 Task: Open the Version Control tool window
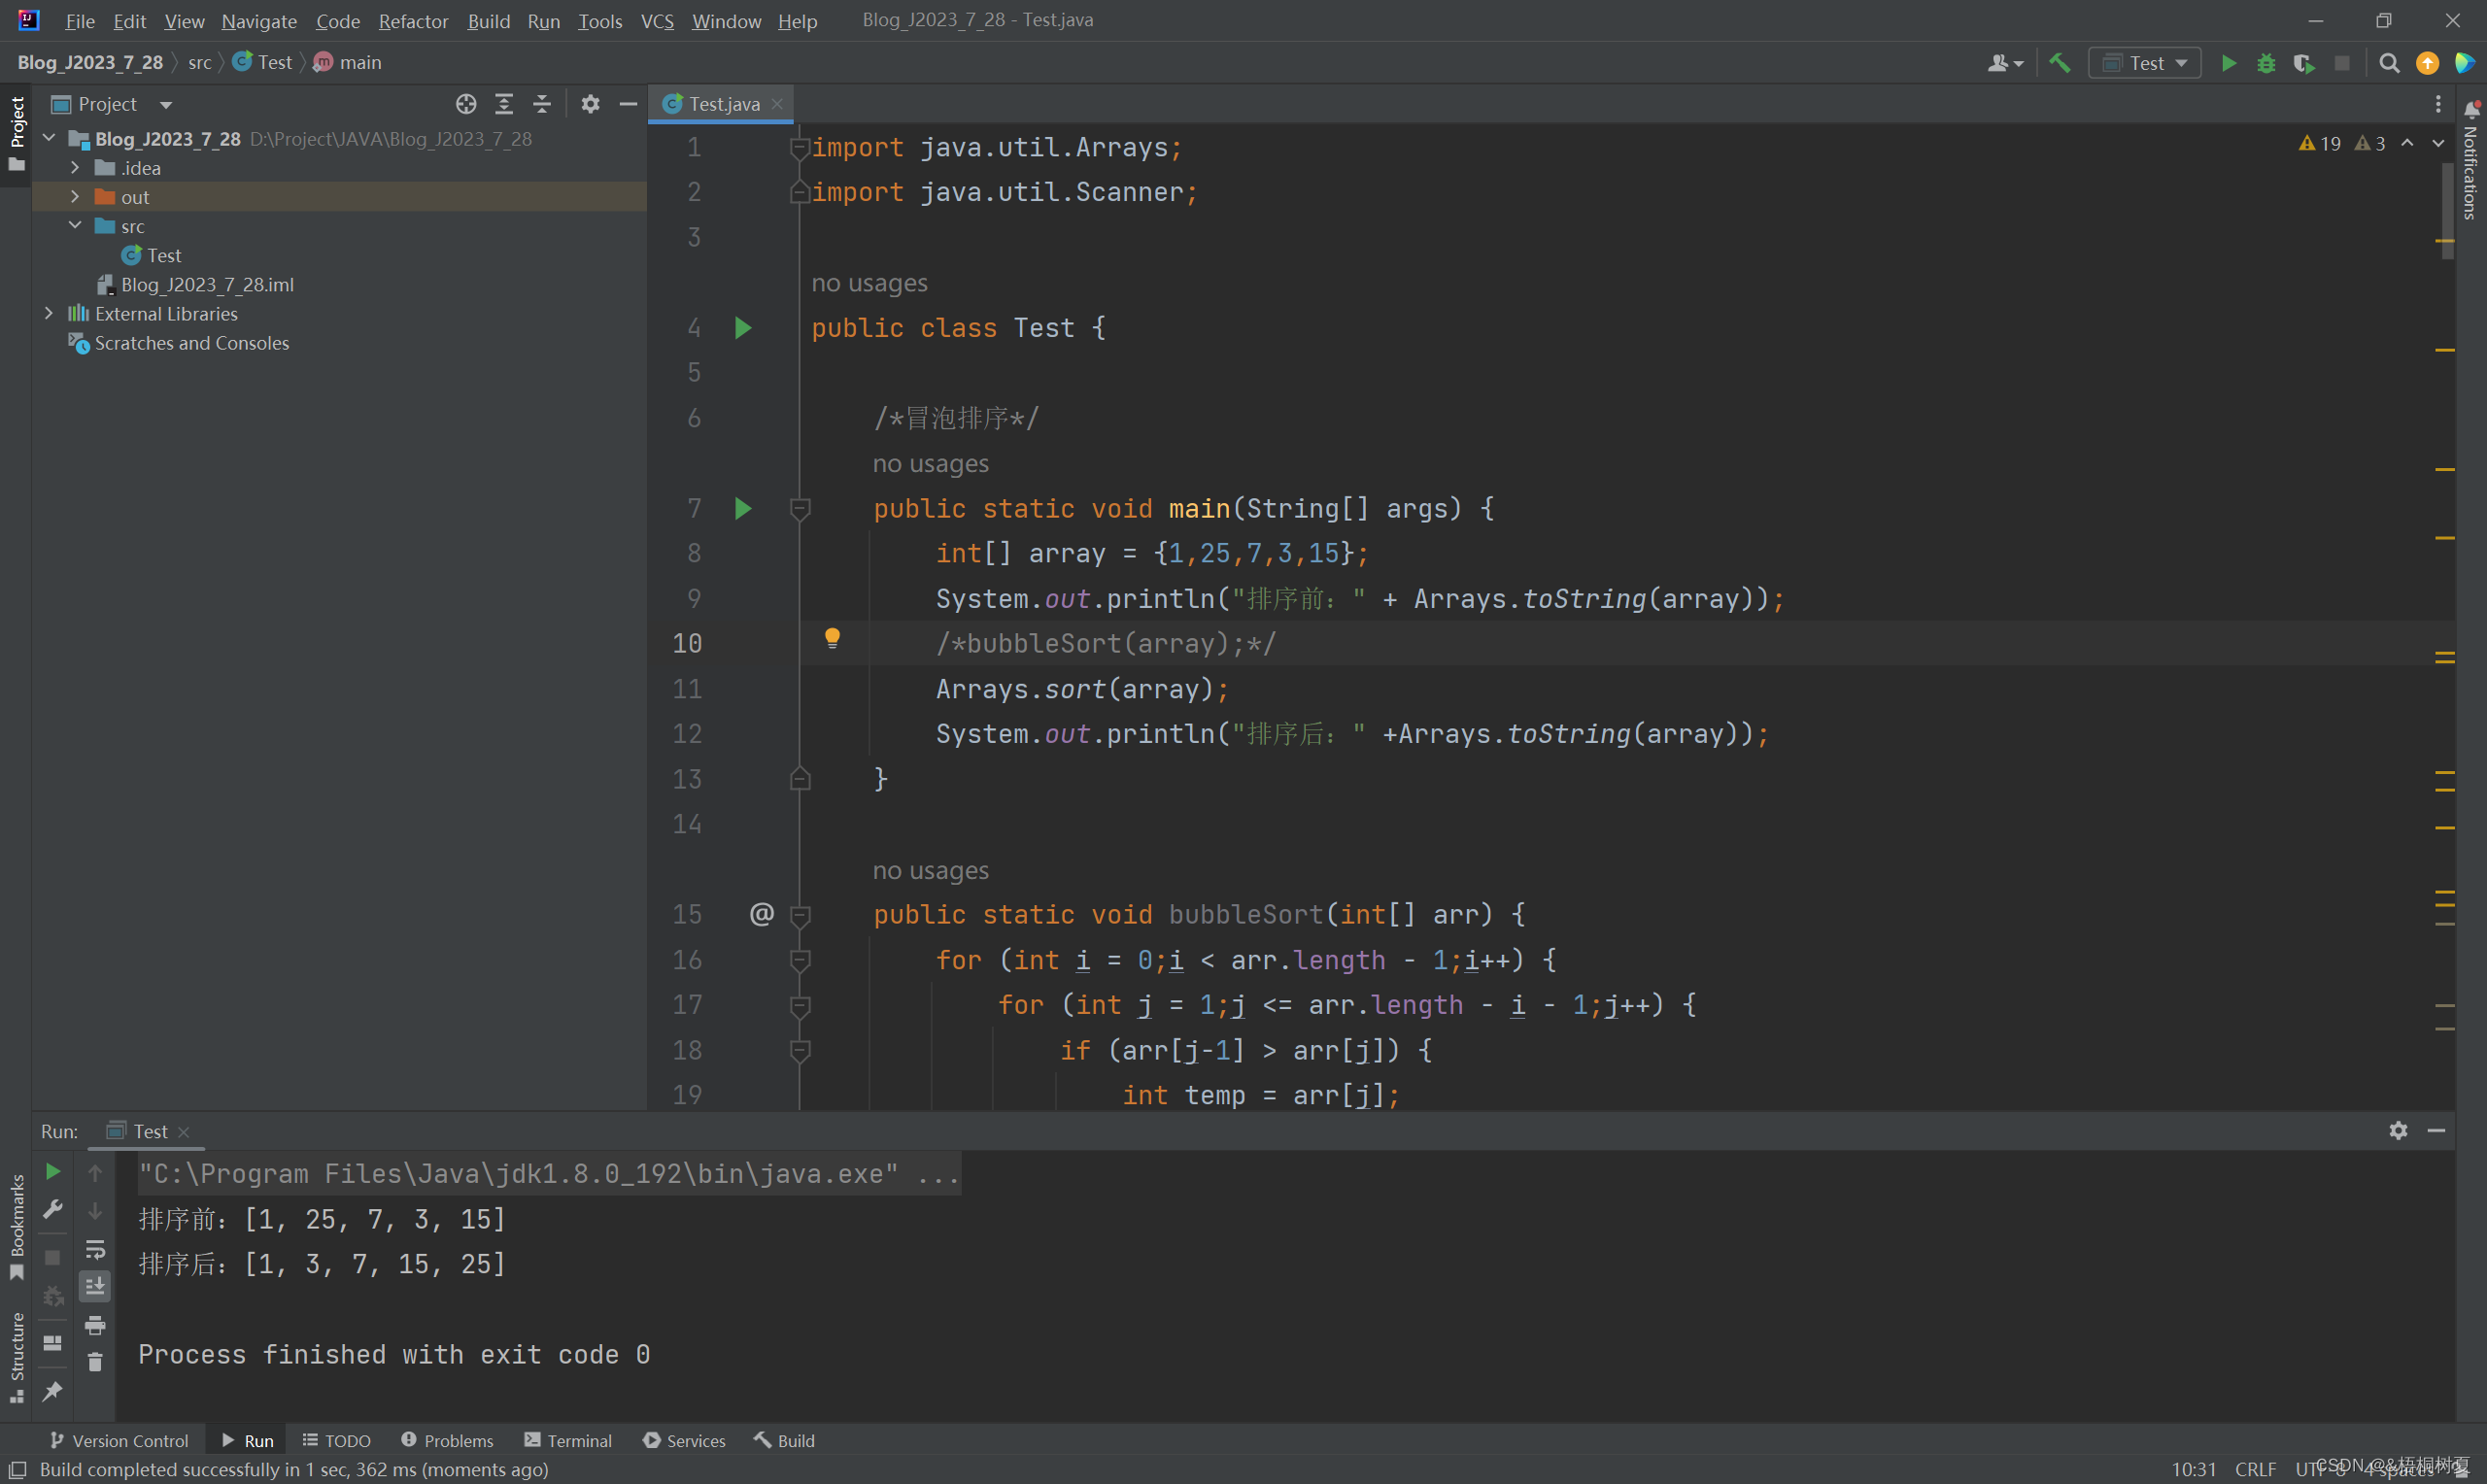[x=119, y=1440]
